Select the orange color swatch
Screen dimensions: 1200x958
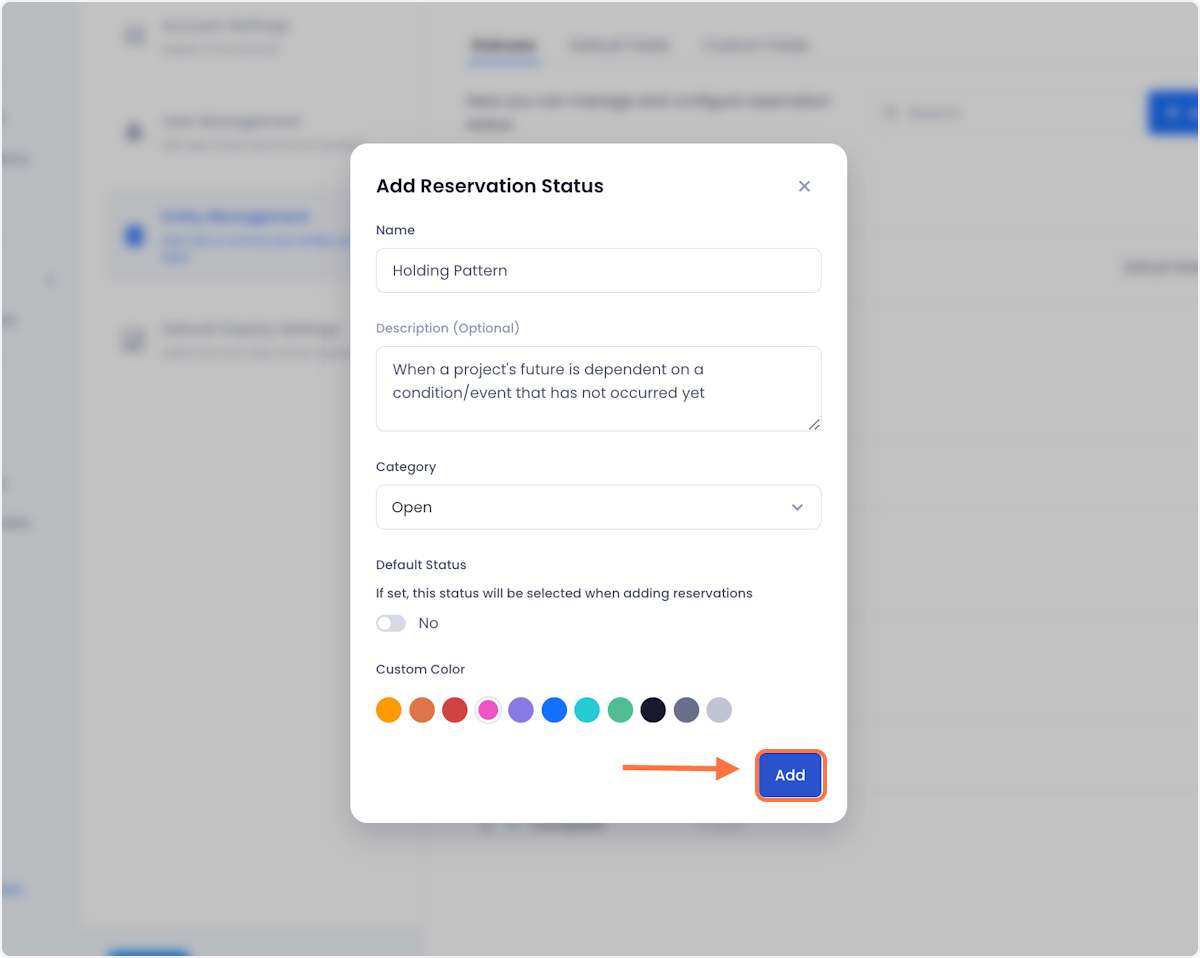pos(388,710)
